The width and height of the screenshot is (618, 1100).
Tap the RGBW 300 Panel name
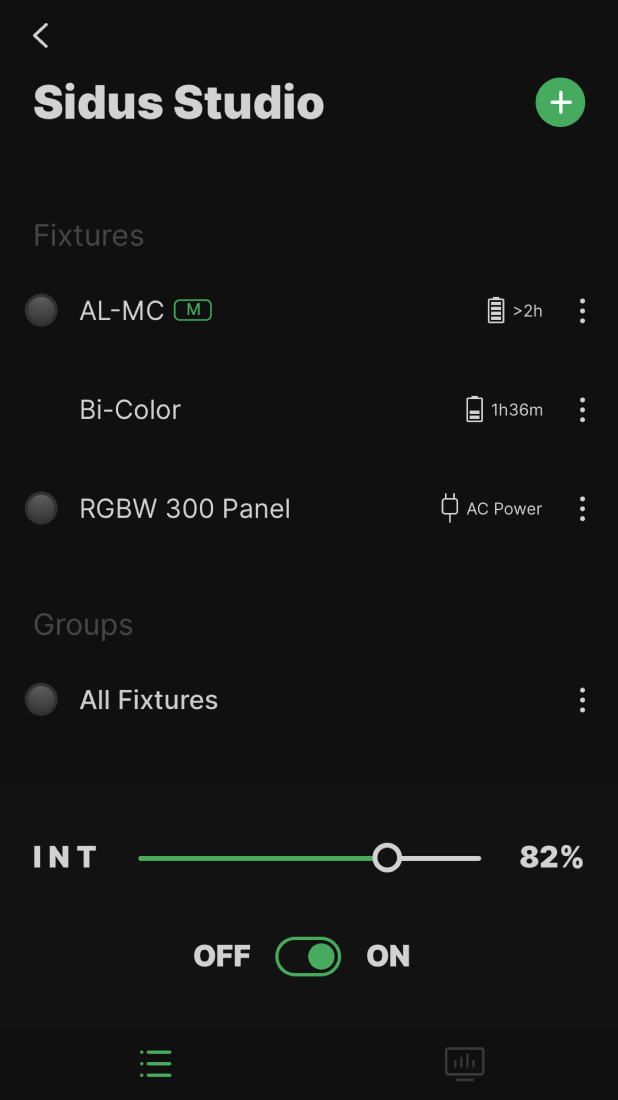[185, 508]
